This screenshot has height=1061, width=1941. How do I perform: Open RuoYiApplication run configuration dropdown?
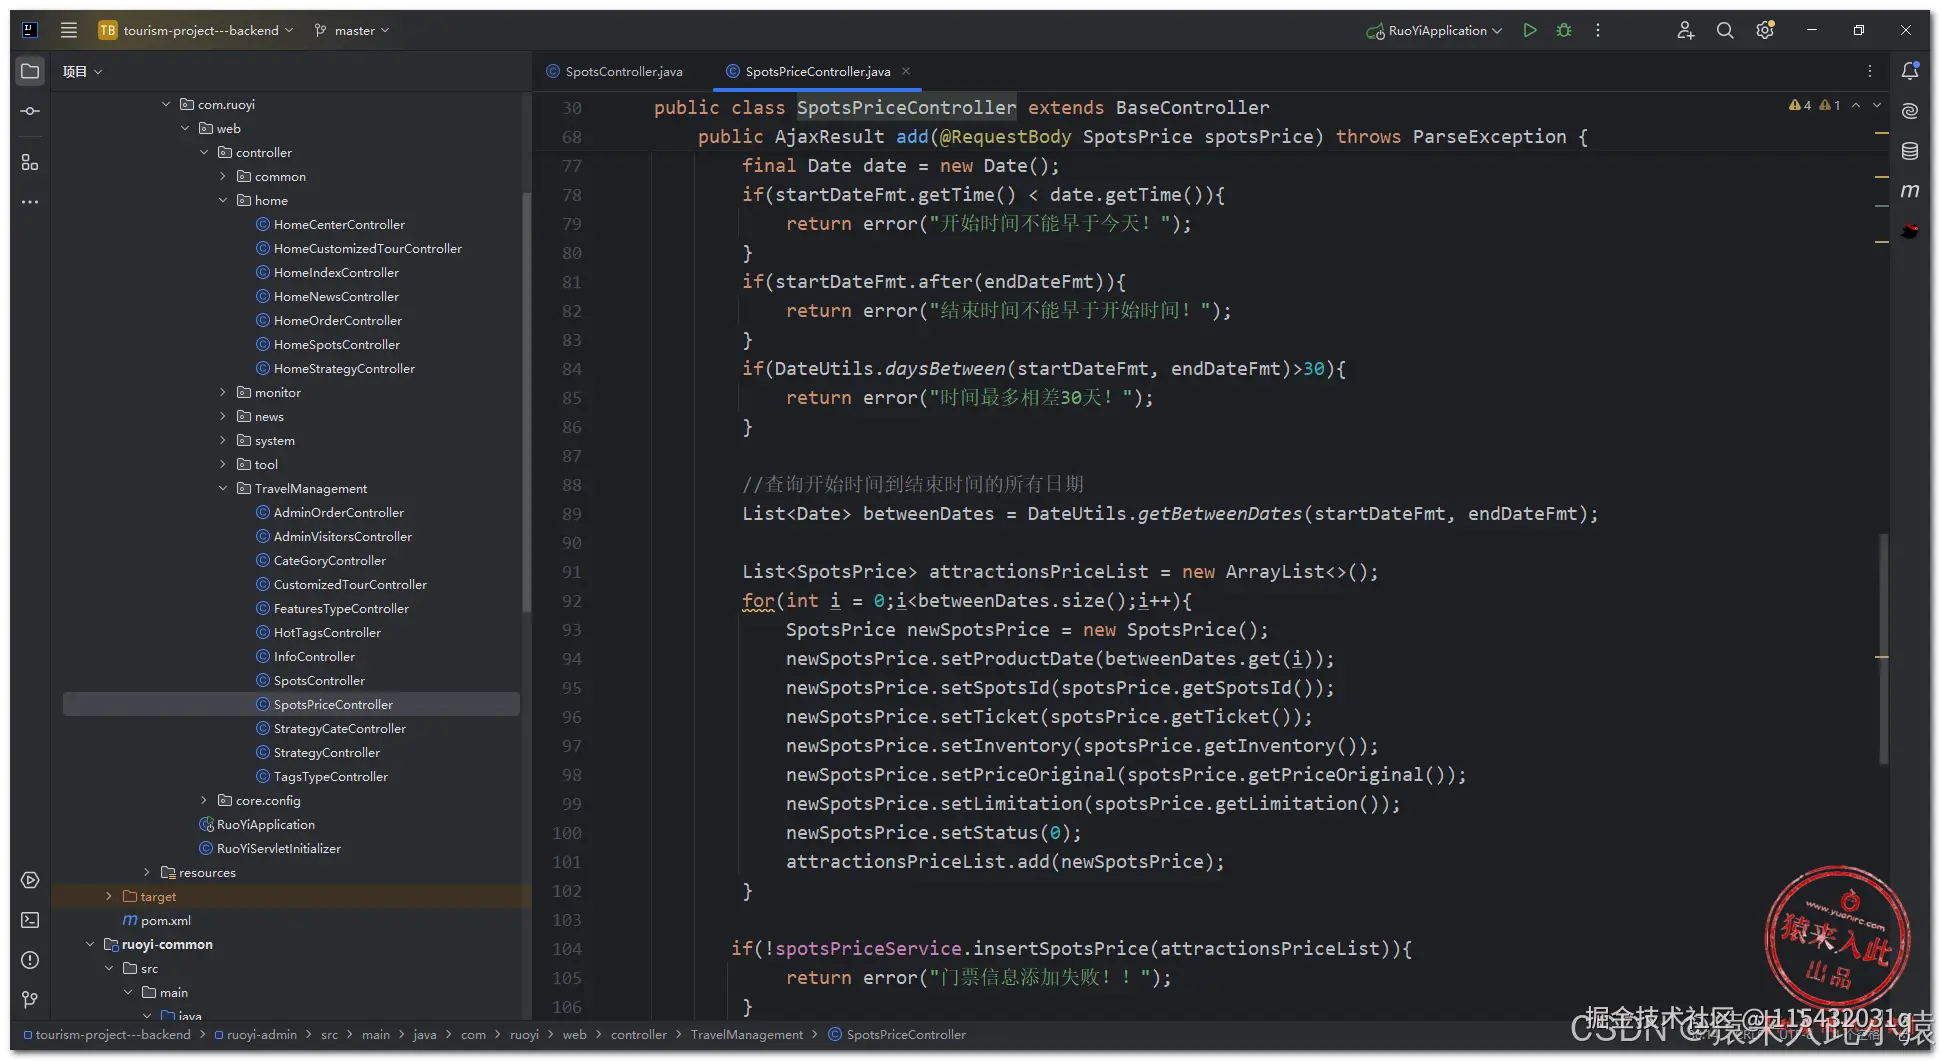(1434, 30)
